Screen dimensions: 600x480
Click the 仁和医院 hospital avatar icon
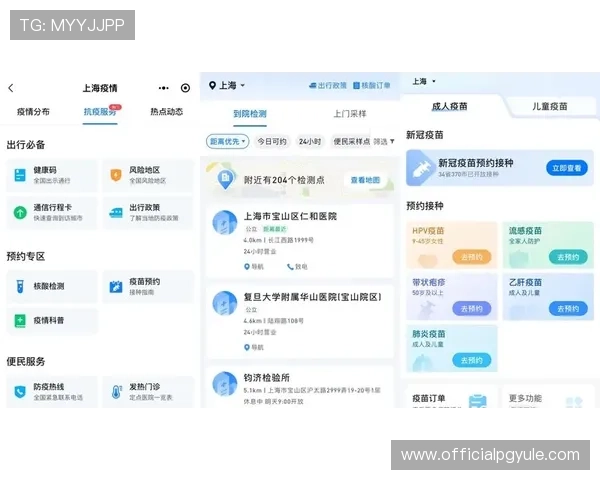pos(225,222)
